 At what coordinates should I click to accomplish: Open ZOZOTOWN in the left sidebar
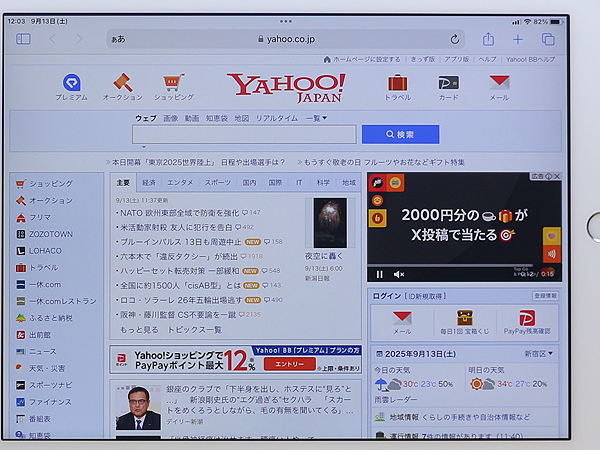(x=51, y=234)
